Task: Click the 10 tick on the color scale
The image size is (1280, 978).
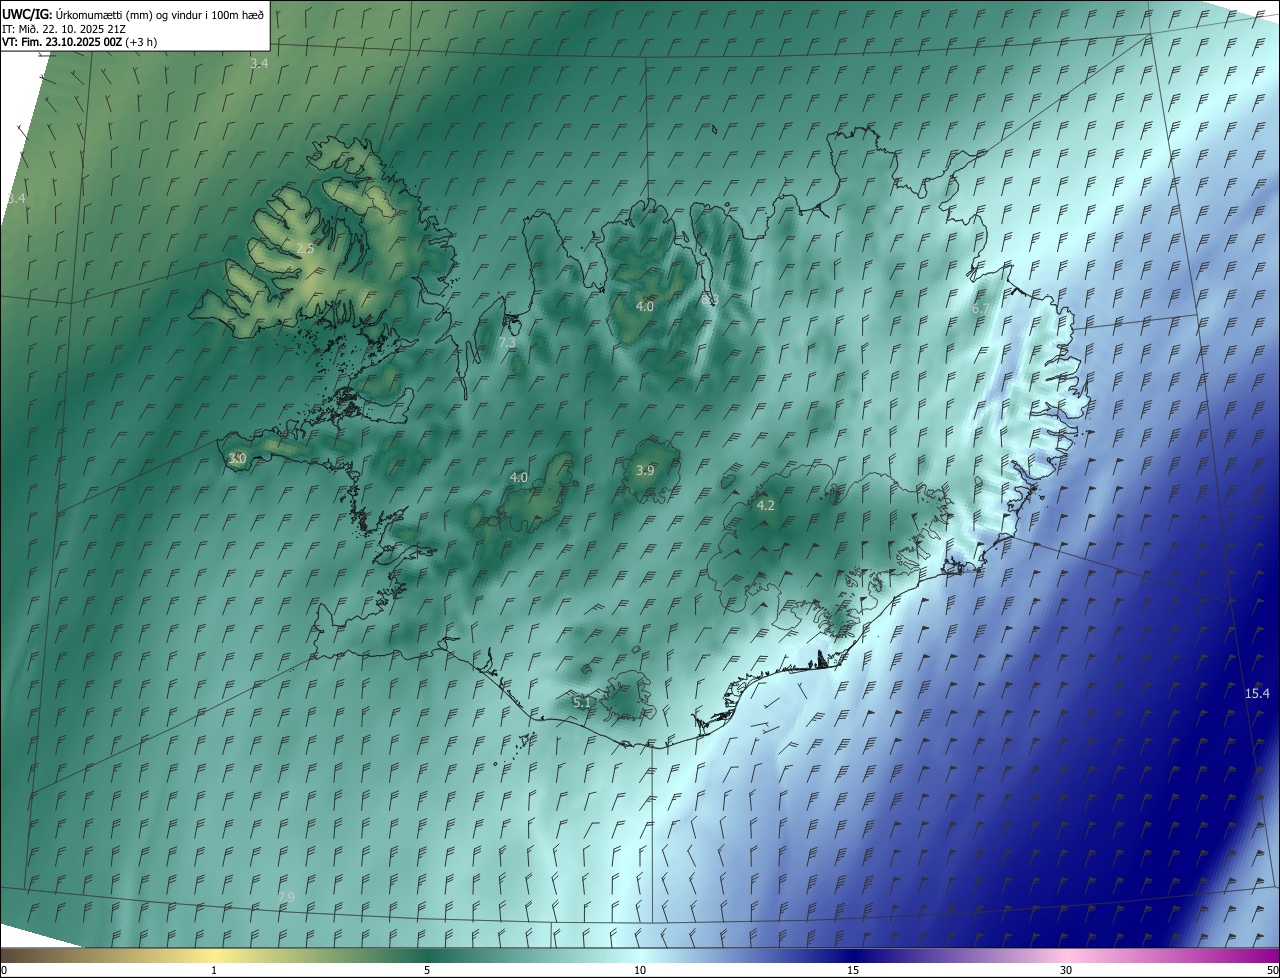Action: pyautogui.click(x=640, y=970)
